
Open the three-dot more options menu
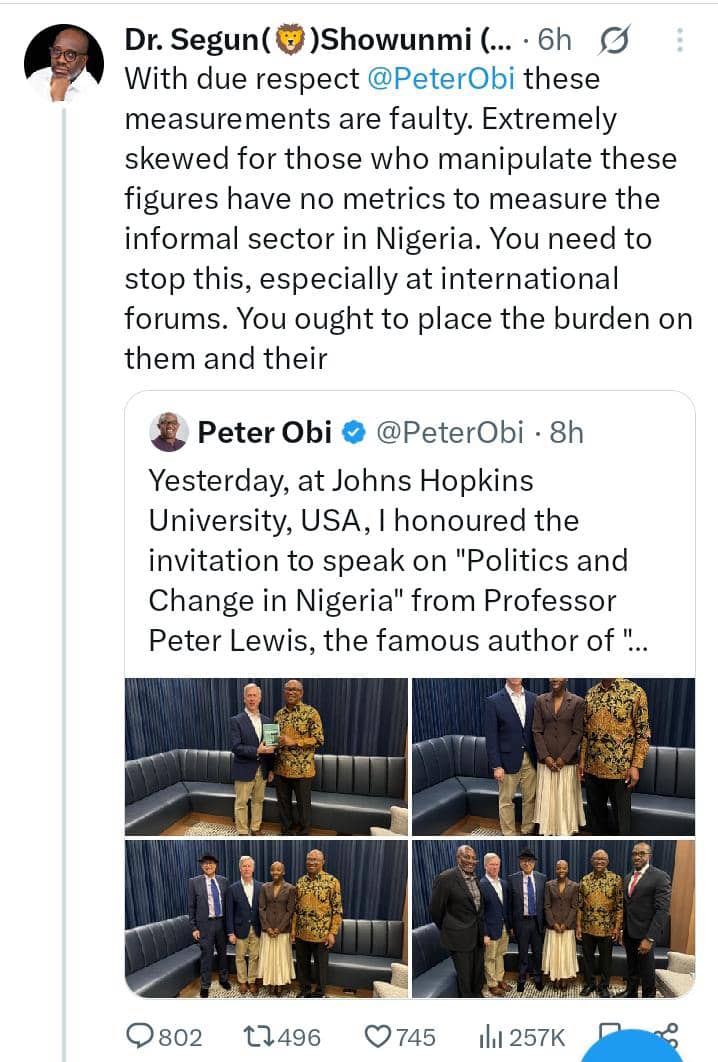tap(680, 41)
